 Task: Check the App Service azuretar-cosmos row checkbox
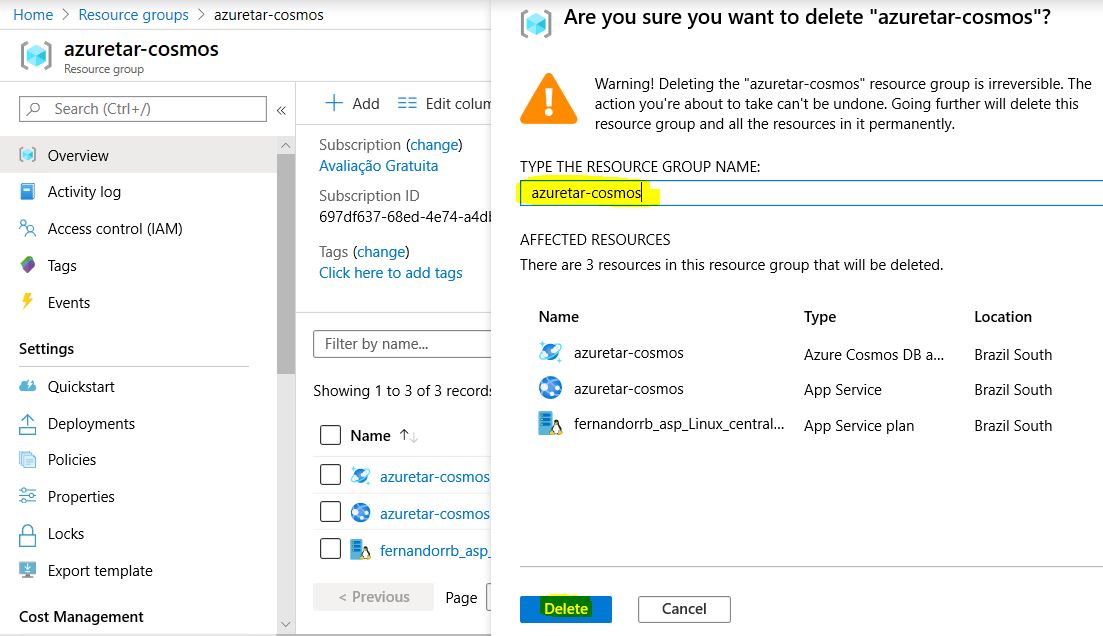click(x=330, y=511)
